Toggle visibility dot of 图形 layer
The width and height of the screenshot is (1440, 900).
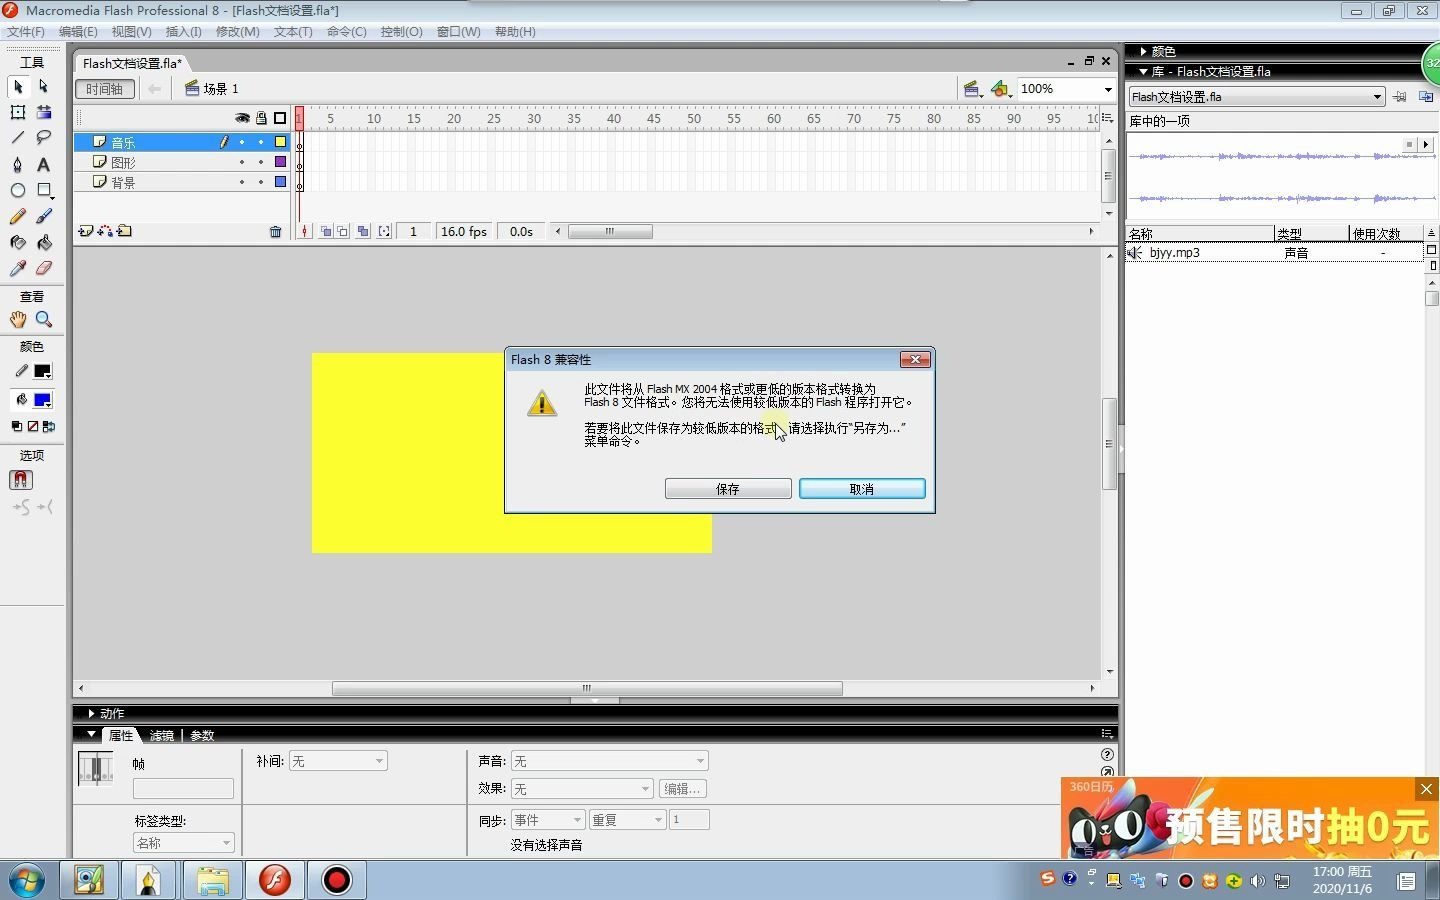click(242, 162)
